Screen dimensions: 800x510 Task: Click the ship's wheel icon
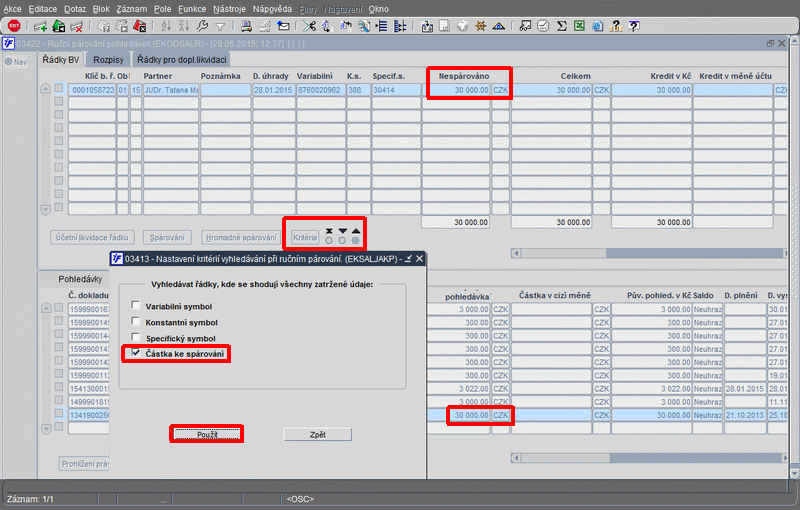[480, 26]
